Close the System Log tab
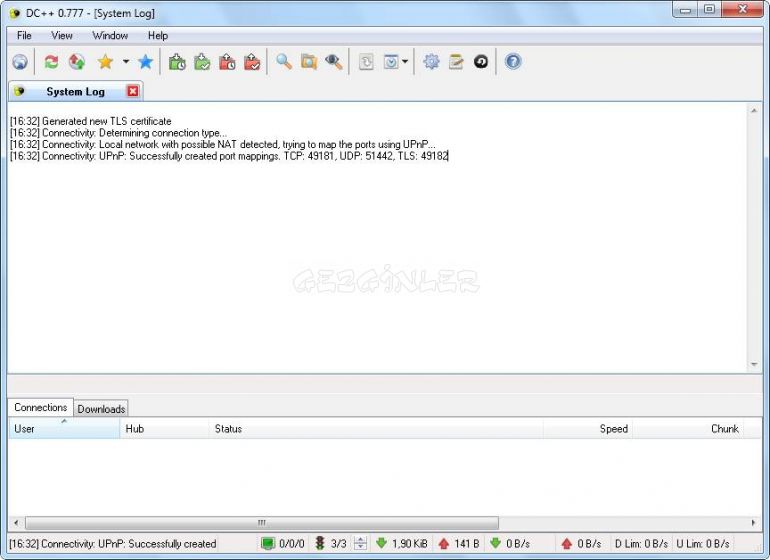The height and width of the screenshot is (560, 770). tap(133, 91)
